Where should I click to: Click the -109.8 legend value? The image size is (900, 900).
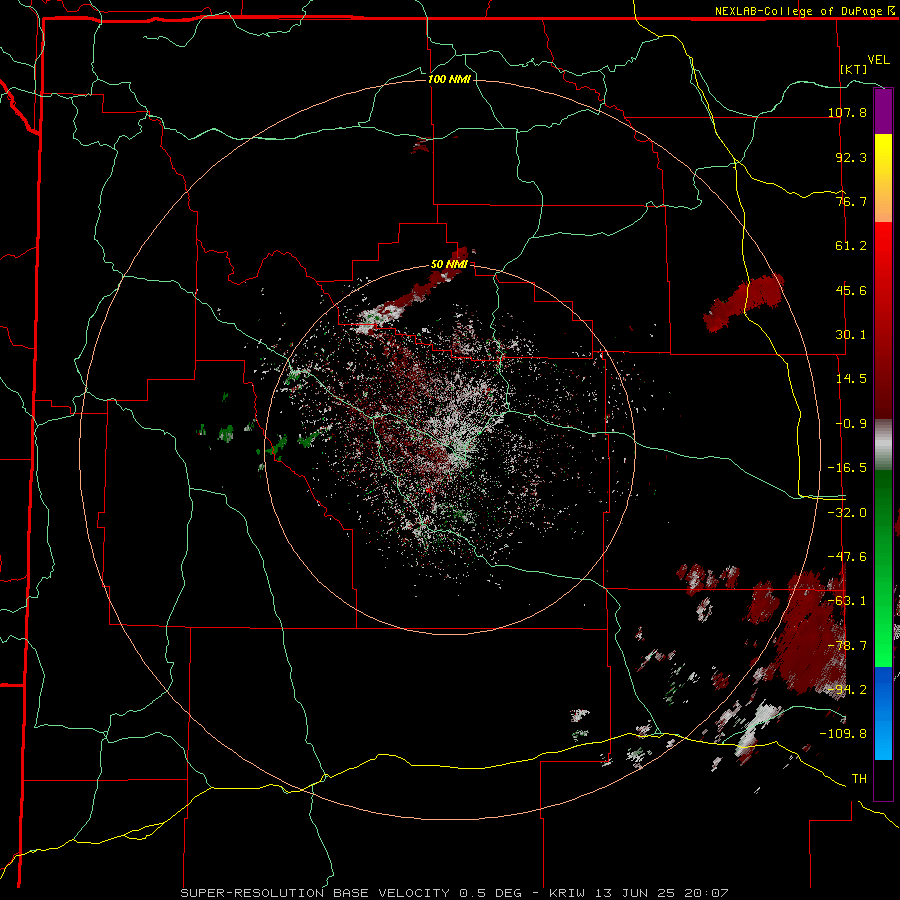pos(844,734)
